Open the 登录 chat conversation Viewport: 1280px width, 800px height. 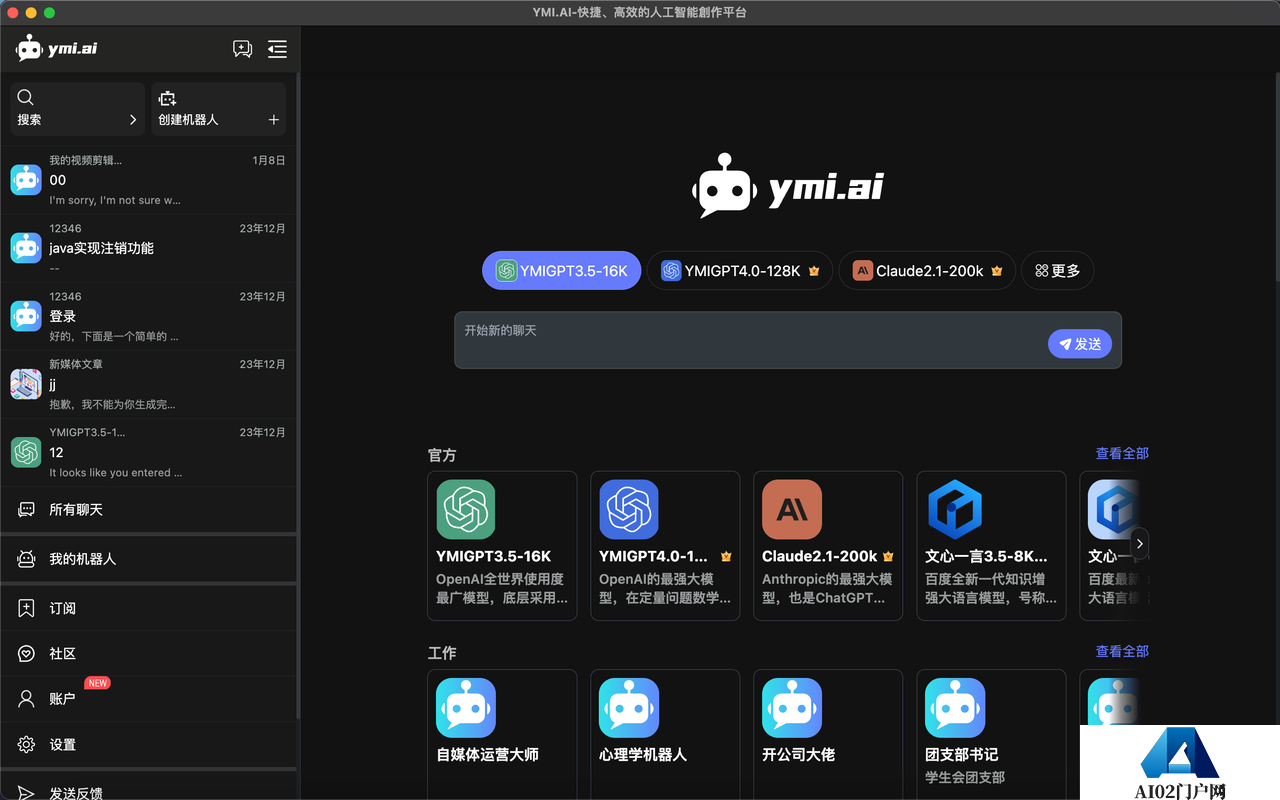149,316
